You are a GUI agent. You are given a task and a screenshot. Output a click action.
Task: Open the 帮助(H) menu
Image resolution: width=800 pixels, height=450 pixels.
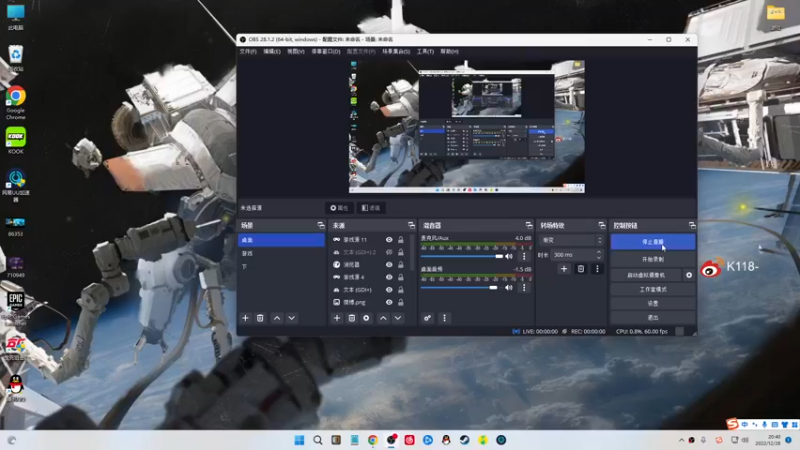(x=449, y=52)
